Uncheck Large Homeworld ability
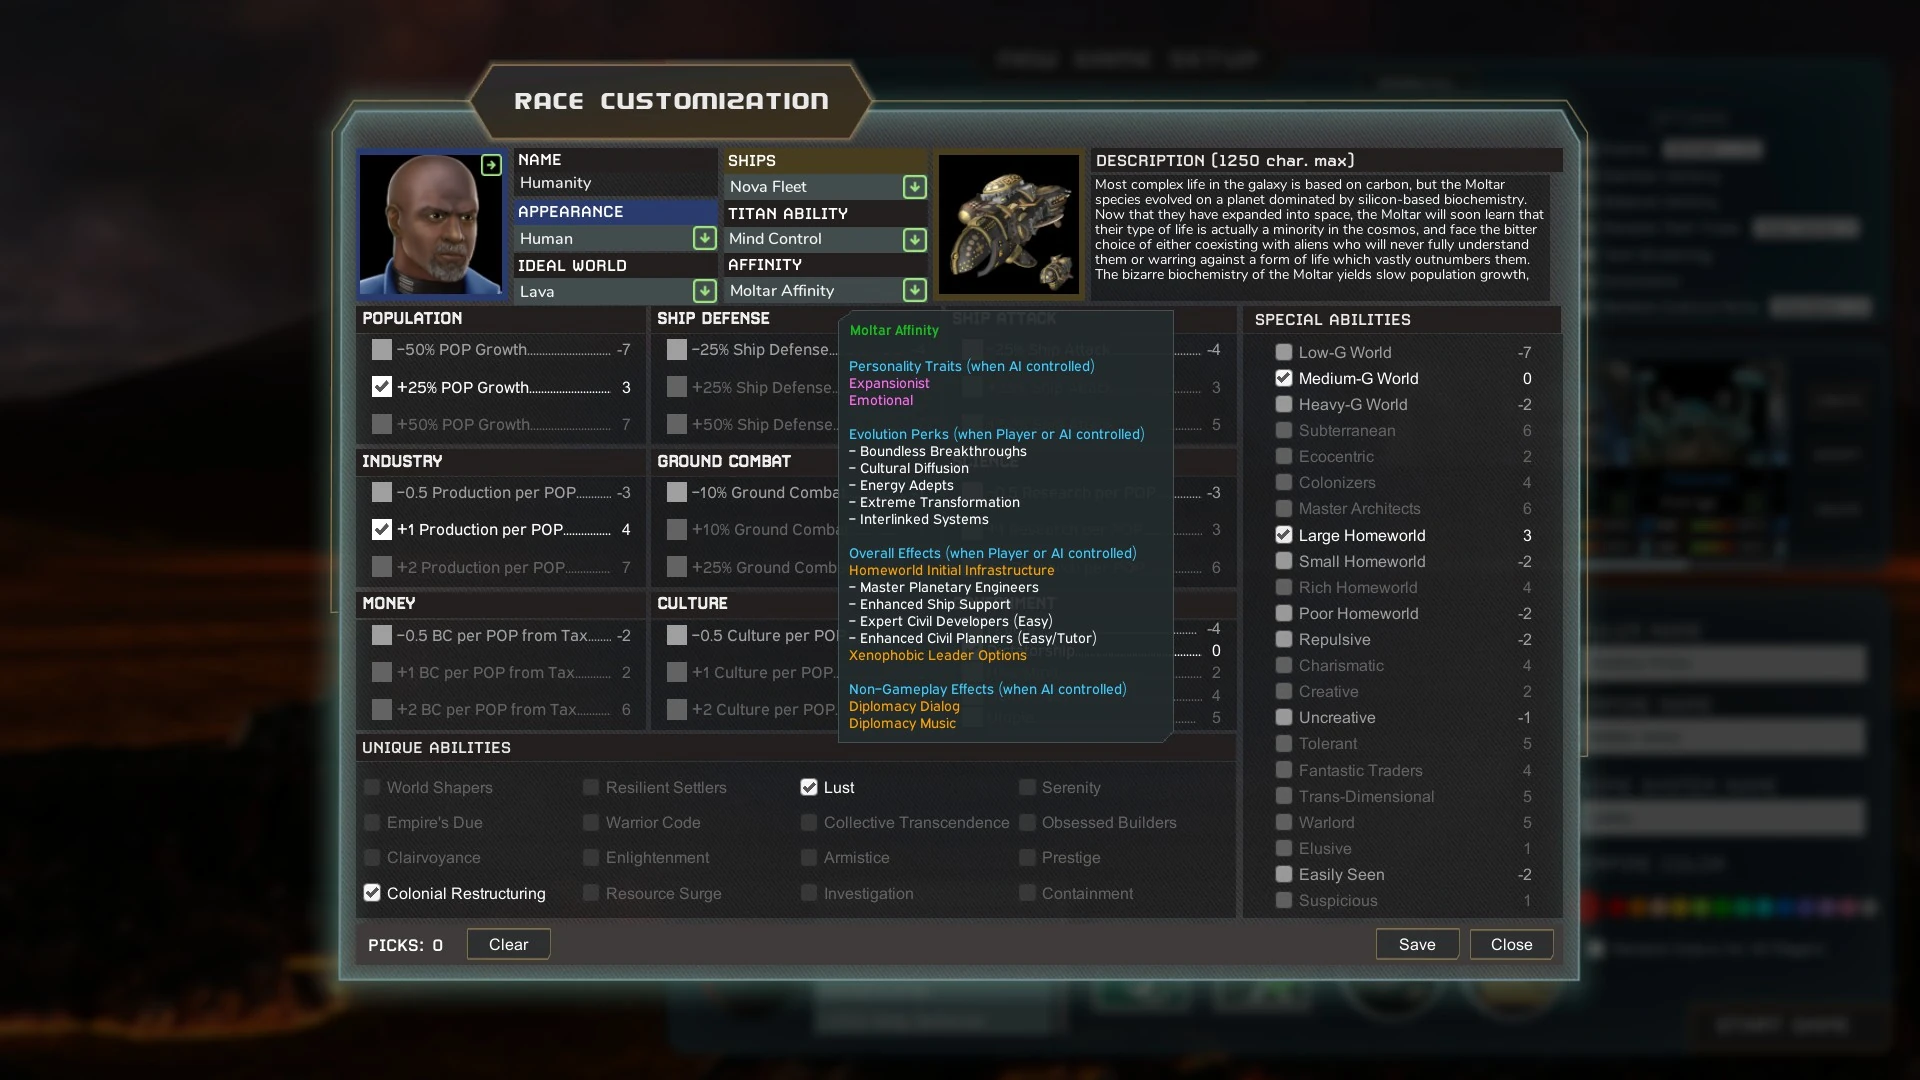Image resolution: width=1920 pixels, height=1080 pixels. [1284, 536]
